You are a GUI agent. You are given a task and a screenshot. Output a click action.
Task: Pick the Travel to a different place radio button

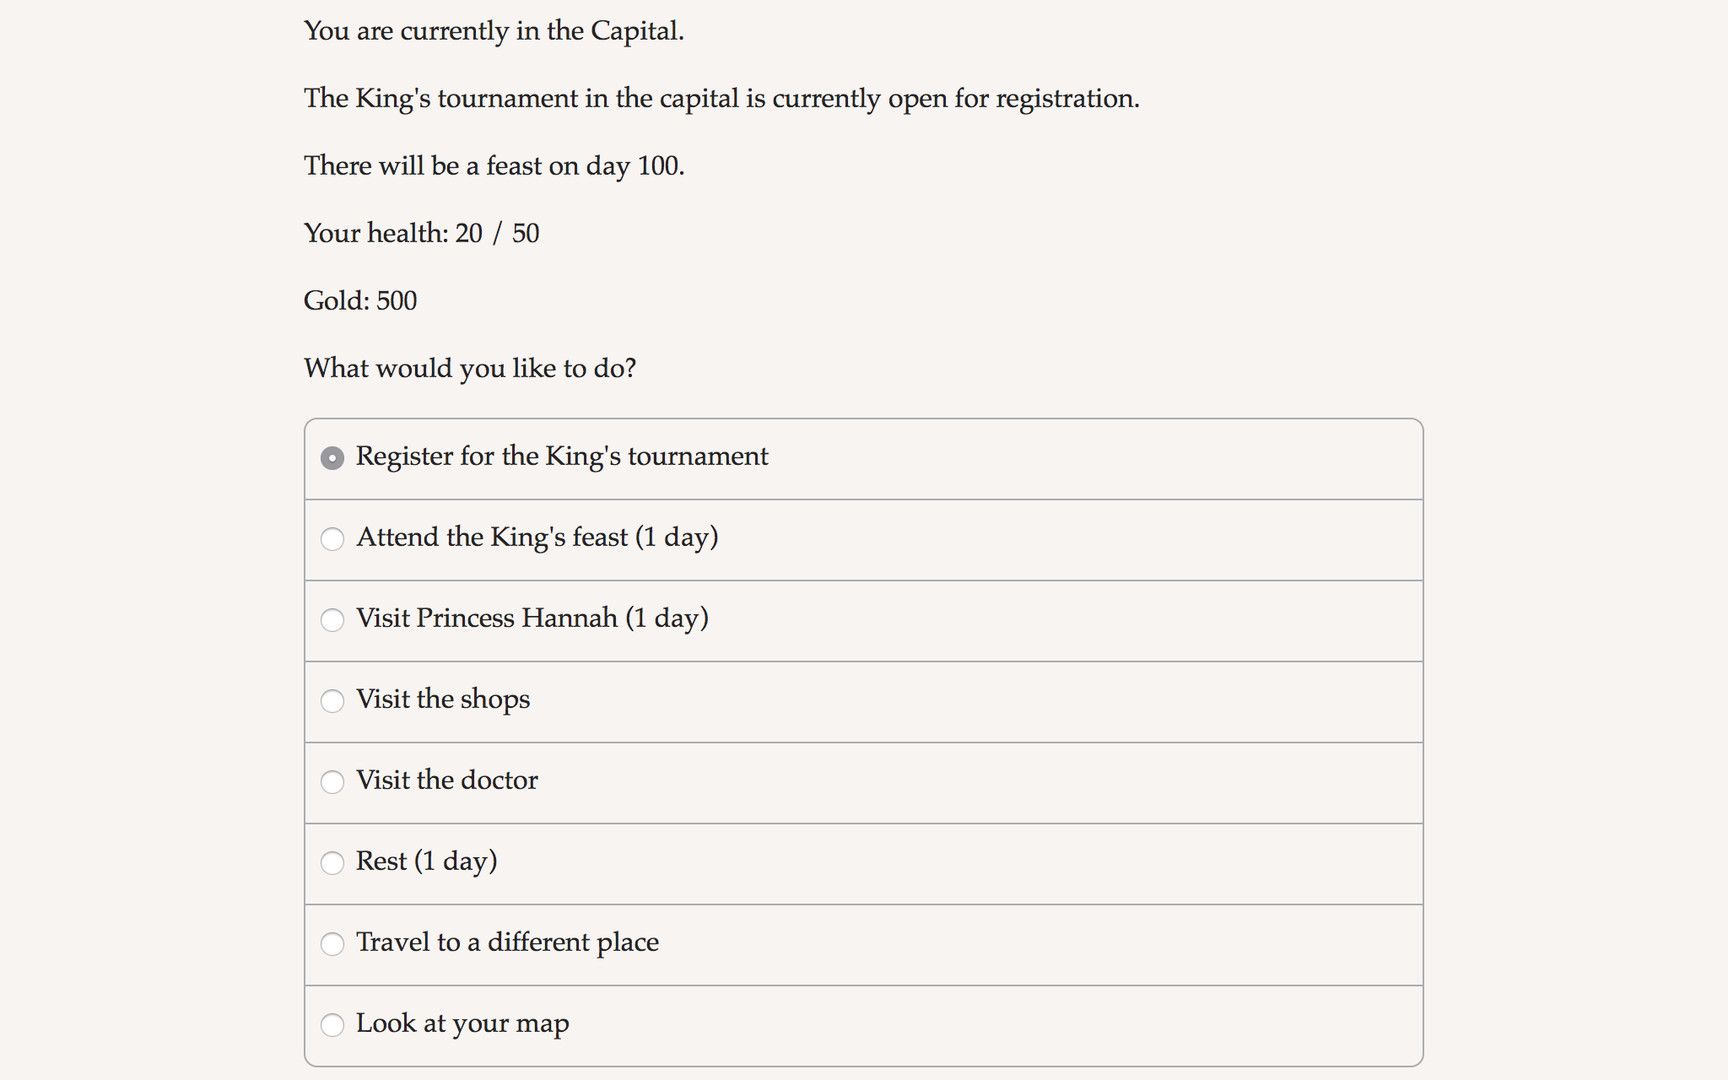point(332,944)
